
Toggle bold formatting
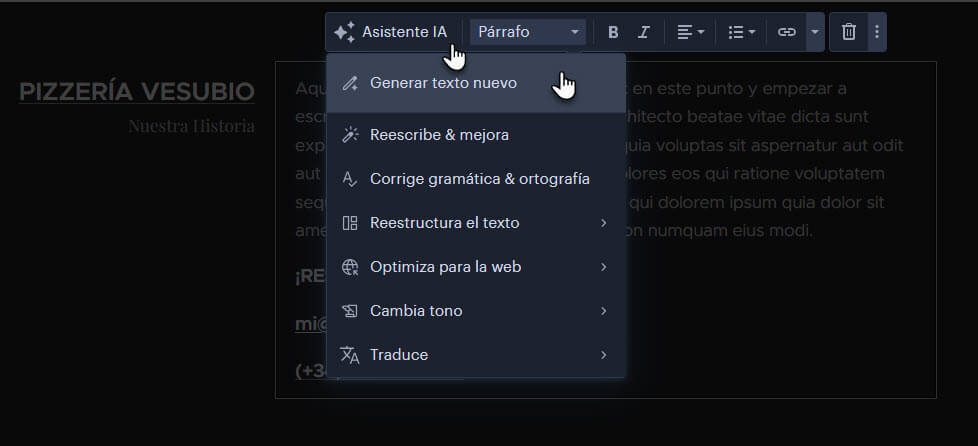(613, 32)
